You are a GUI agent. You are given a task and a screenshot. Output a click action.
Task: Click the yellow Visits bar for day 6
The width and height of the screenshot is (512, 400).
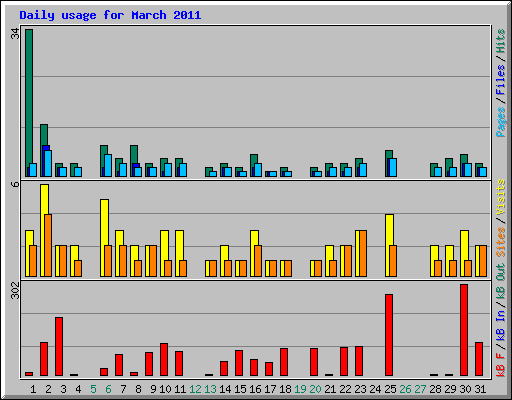103,238
